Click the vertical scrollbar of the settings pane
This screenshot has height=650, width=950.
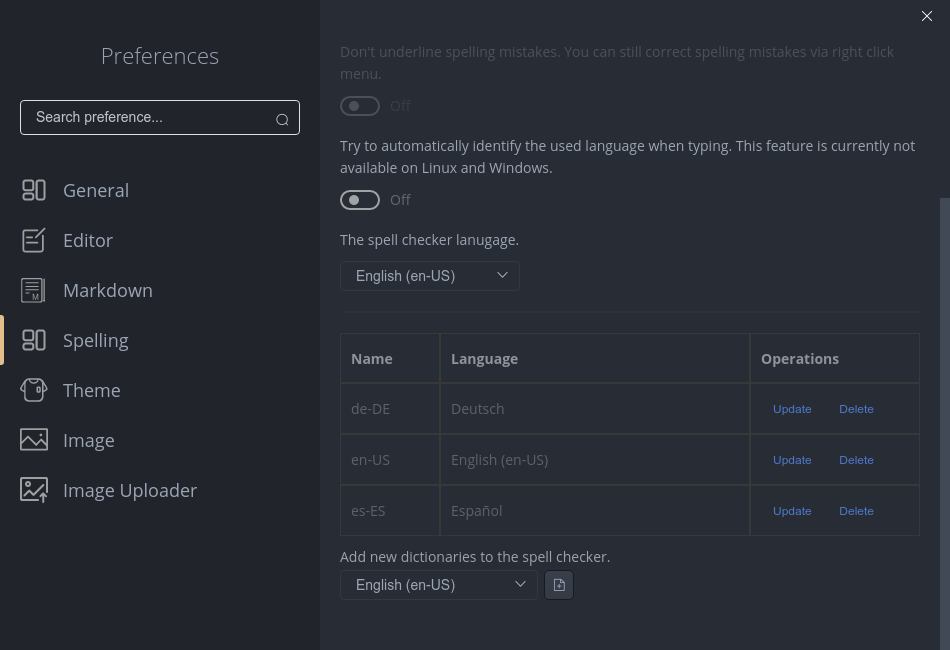coord(945,424)
